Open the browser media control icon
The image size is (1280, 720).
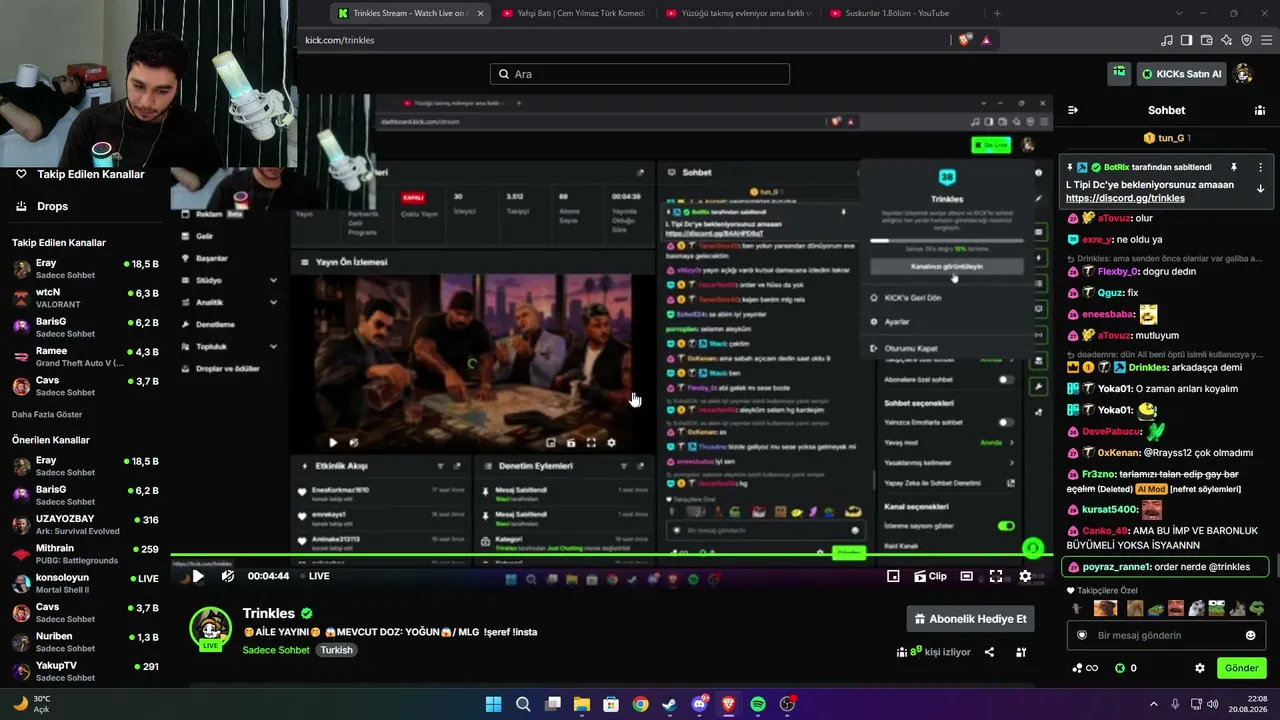click(1166, 40)
